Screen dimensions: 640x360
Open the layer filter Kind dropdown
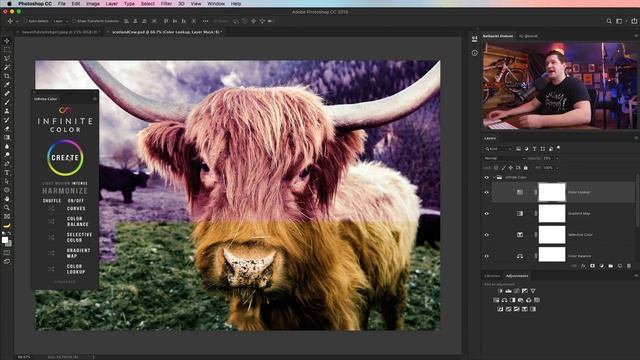(498, 149)
